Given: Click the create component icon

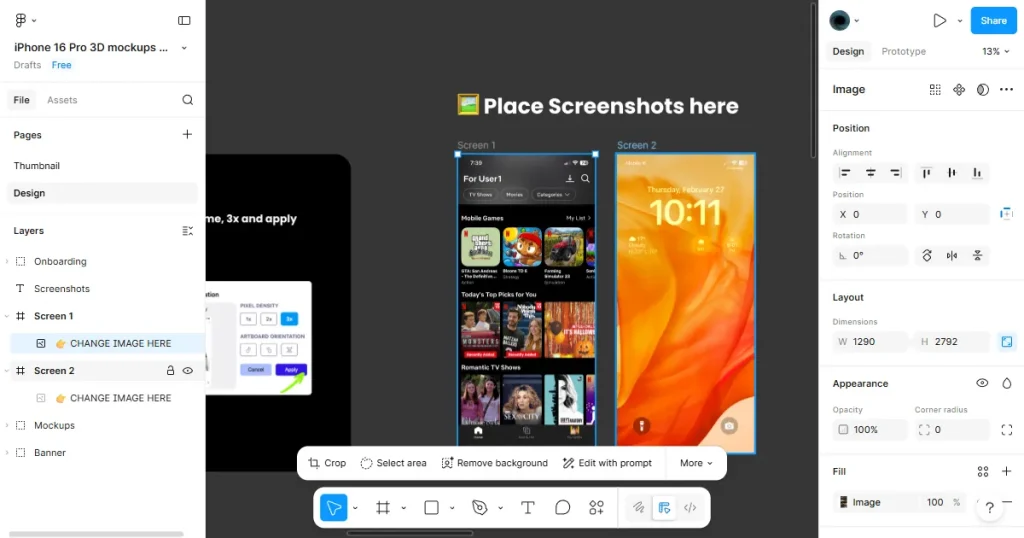Looking at the screenshot, I should click(959, 89).
